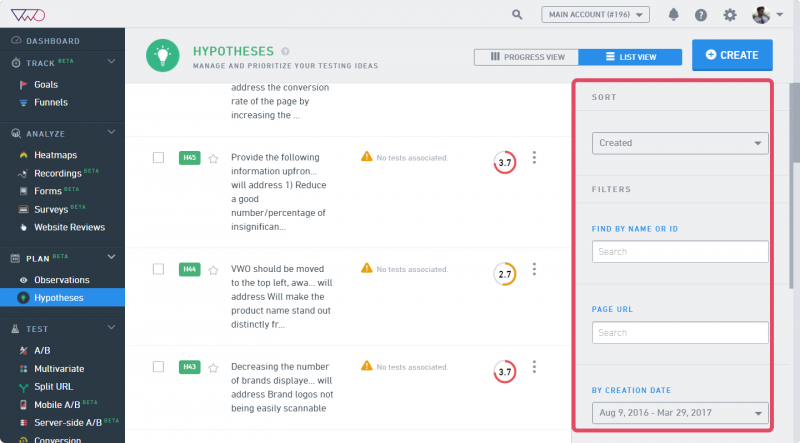
Task: Star the H44 hypothesis
Action: pos(213,270)
